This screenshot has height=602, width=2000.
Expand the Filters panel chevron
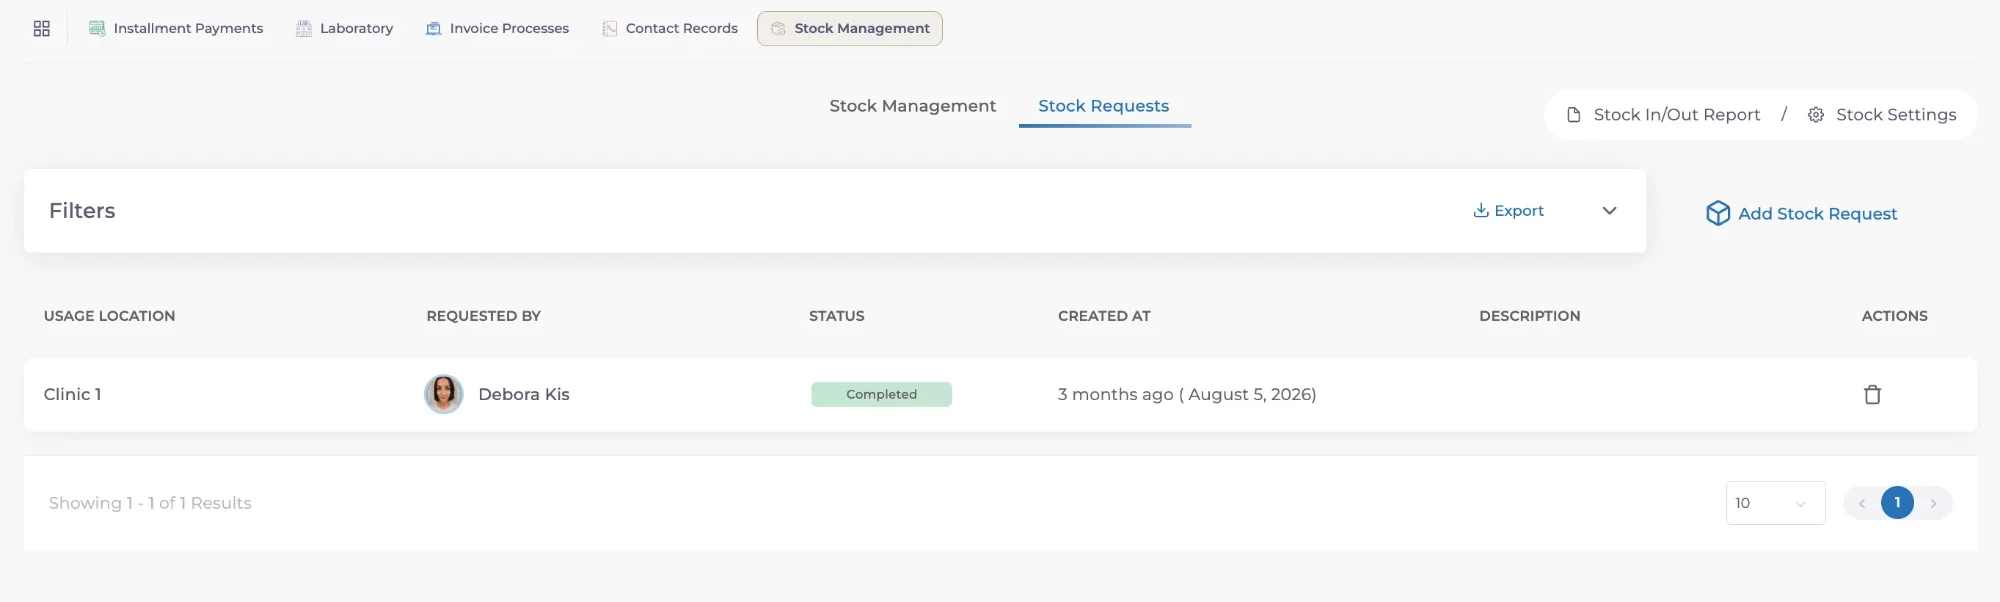[x=1609, y=211]
